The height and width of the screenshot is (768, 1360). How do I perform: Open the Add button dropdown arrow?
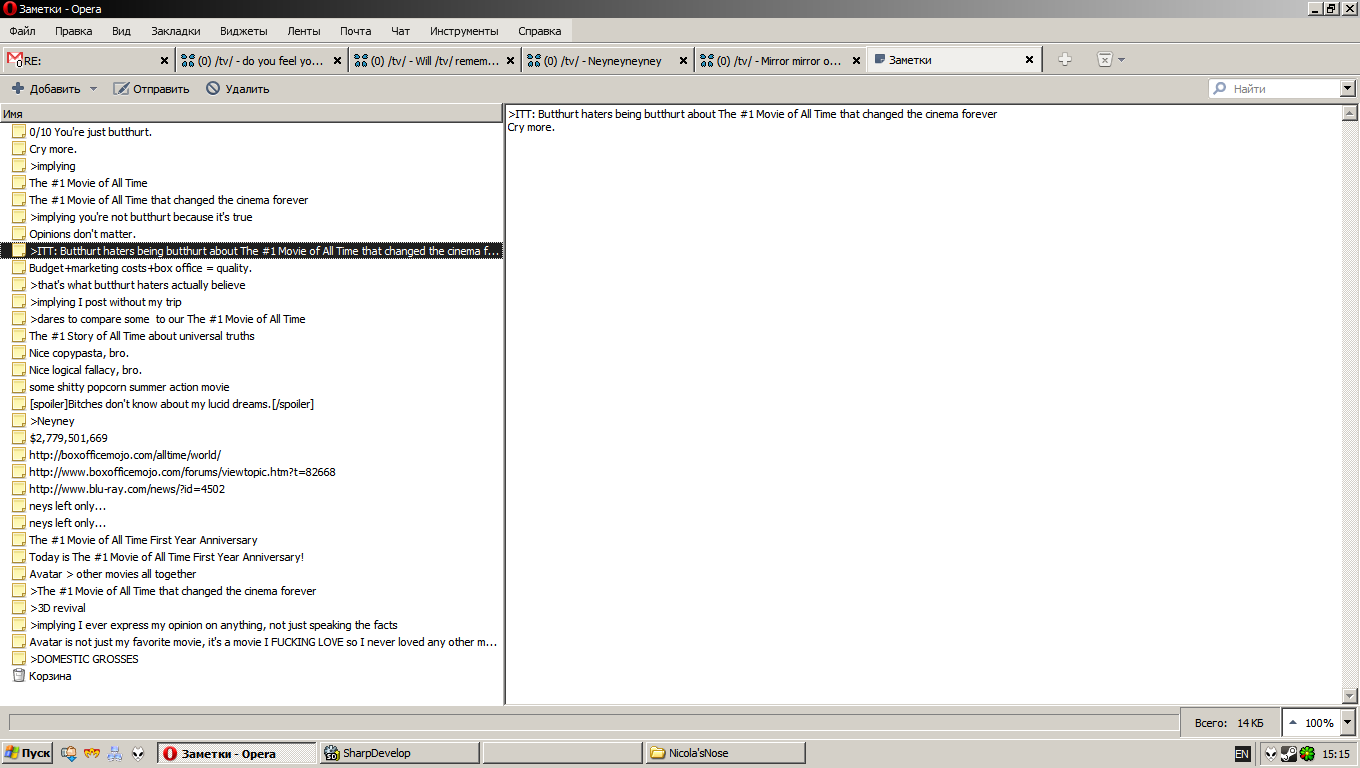pos(94,89)
